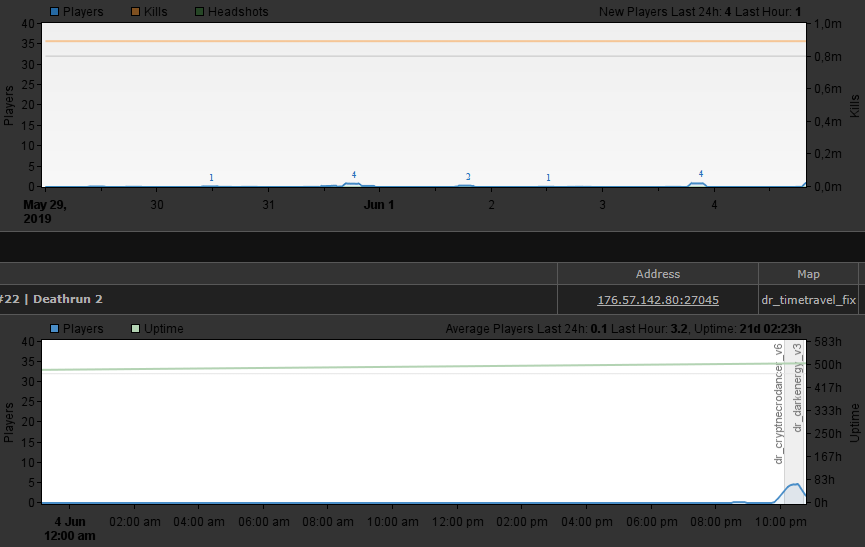Click the data label 2 near Jun 2
The width and height of the screenshot is (865, 547).
pos(468,176)
